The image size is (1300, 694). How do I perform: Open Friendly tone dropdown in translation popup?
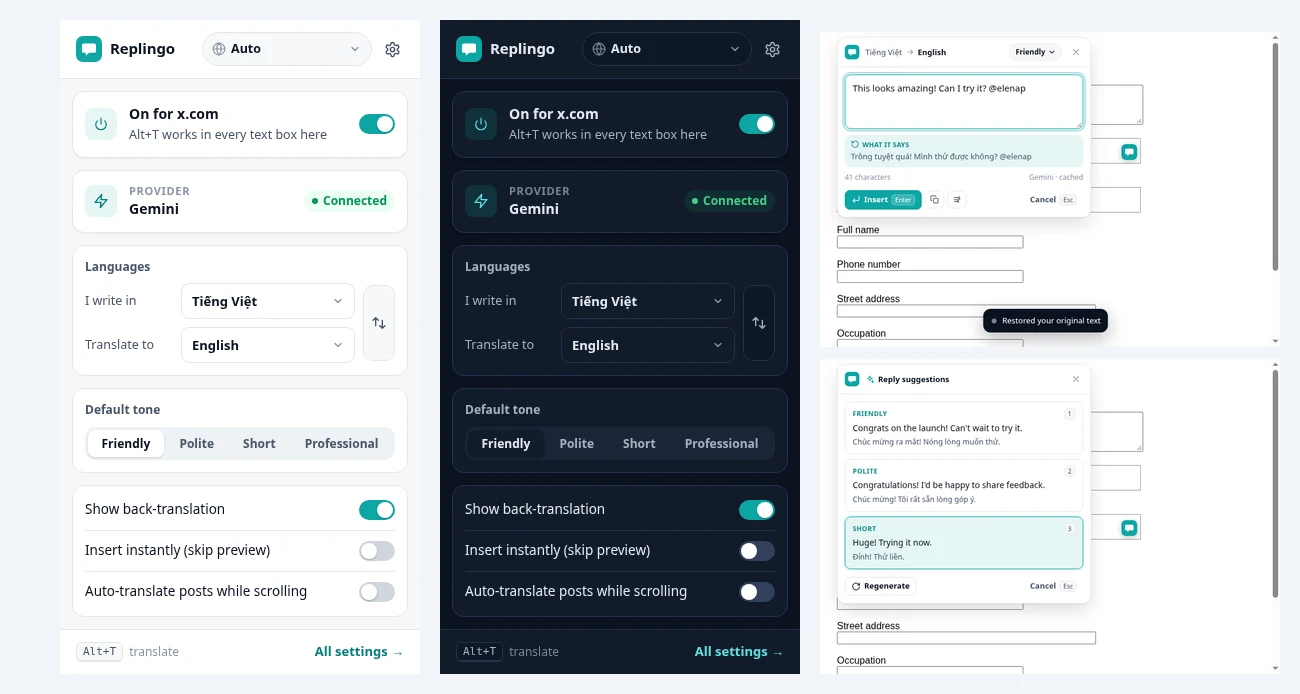(1035, 52)
